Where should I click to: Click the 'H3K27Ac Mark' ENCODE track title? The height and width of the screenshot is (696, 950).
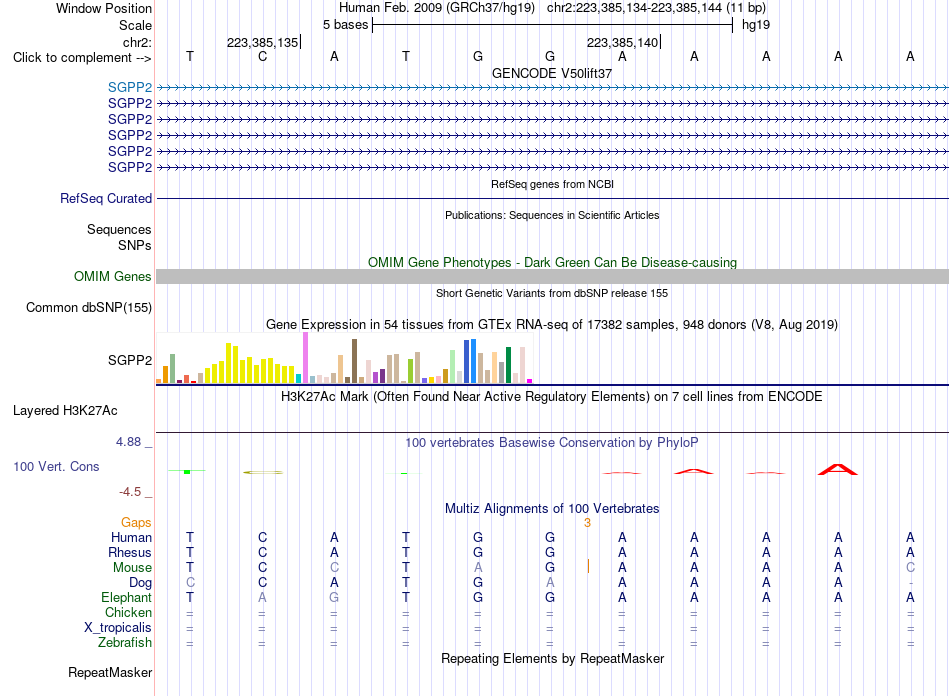click(x=552, y=397)
